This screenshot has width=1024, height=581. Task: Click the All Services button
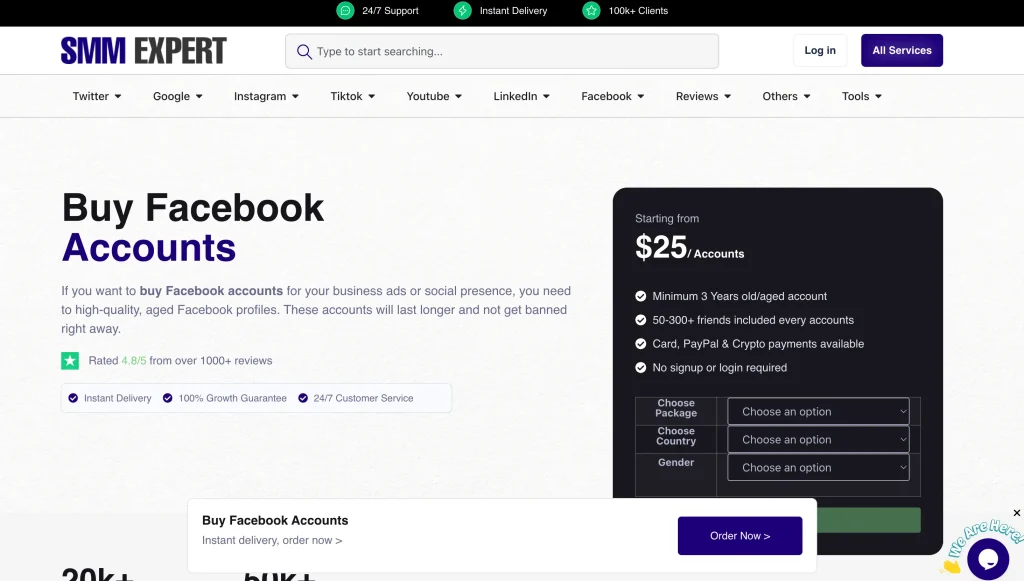(901, 51)
